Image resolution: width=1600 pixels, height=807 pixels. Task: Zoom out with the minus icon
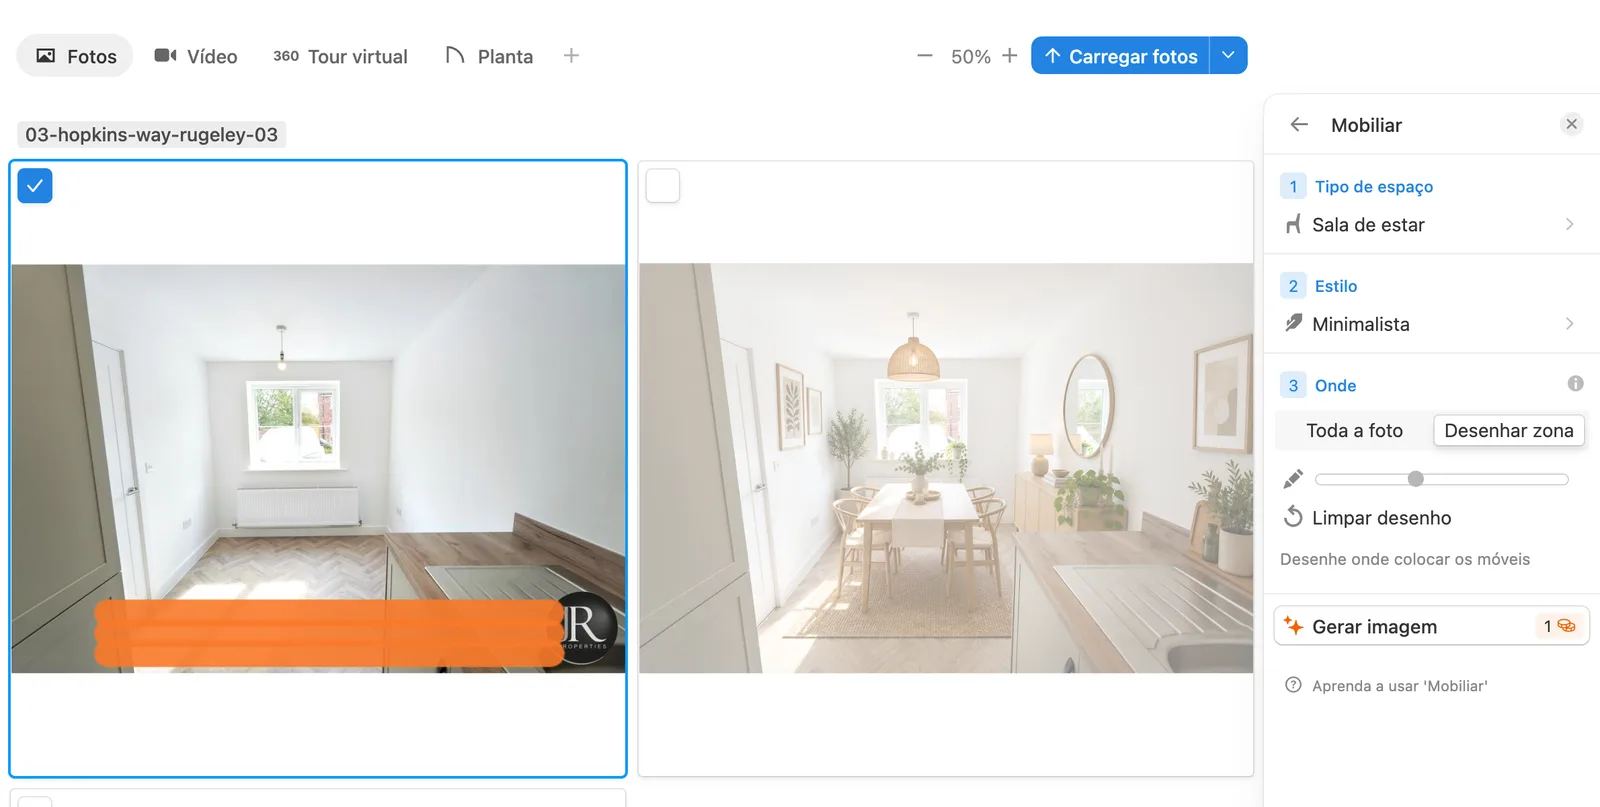coord(925,56)
